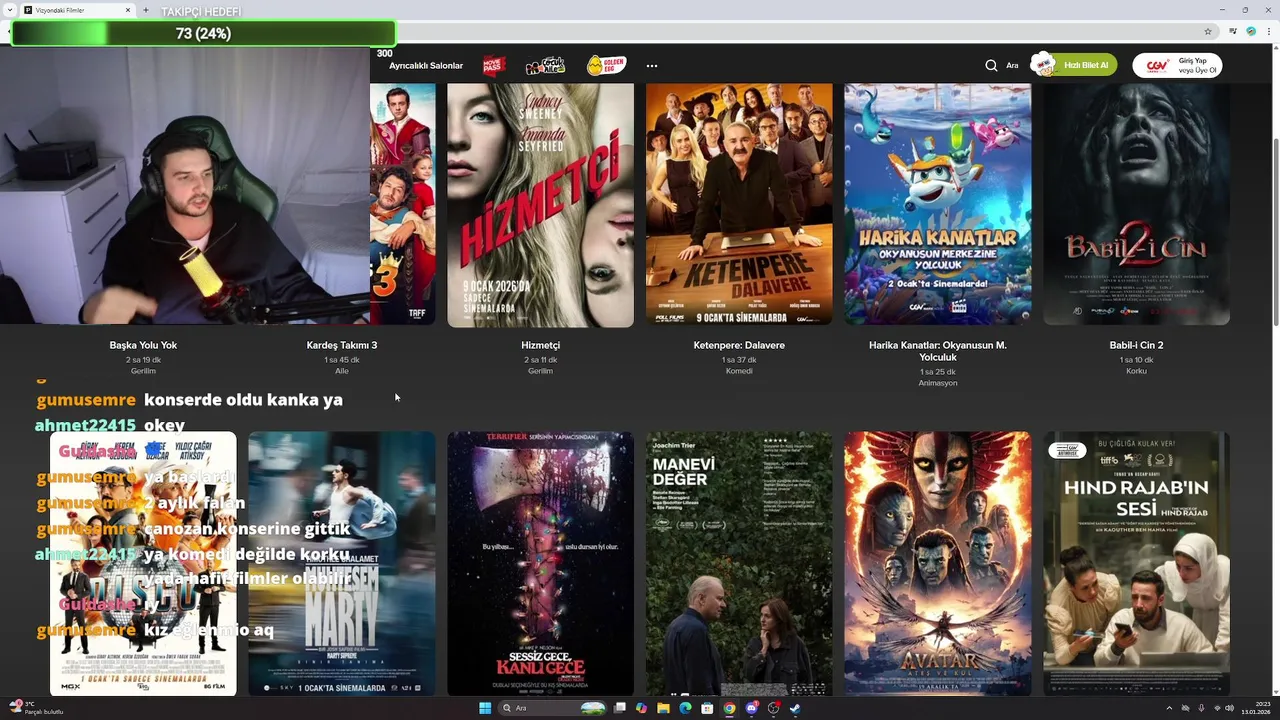
Task: Open the Hind Rajab'ın Sesi poster
Action: point(1136,563)
